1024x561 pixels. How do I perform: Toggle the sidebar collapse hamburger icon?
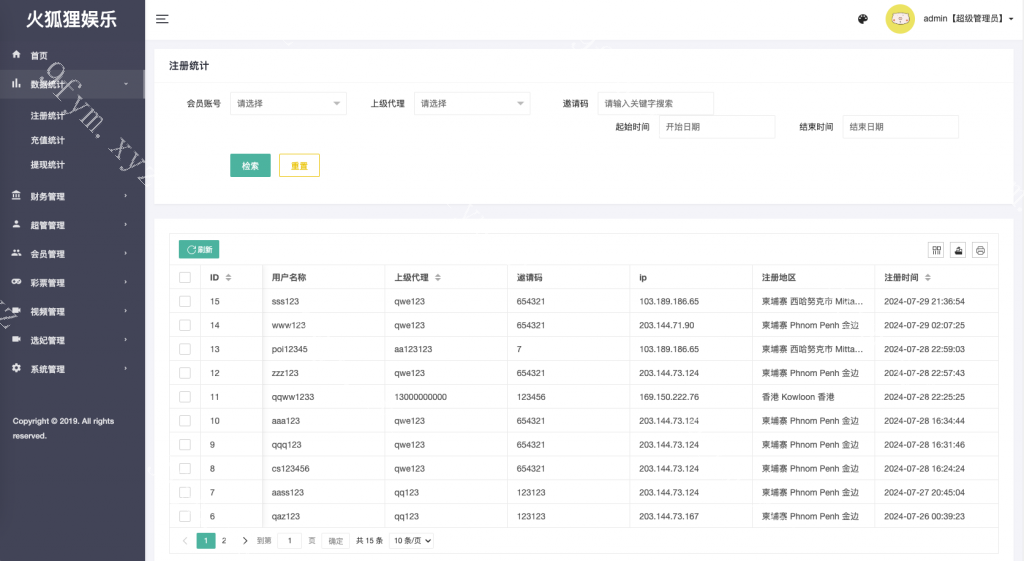coord(162,20)
